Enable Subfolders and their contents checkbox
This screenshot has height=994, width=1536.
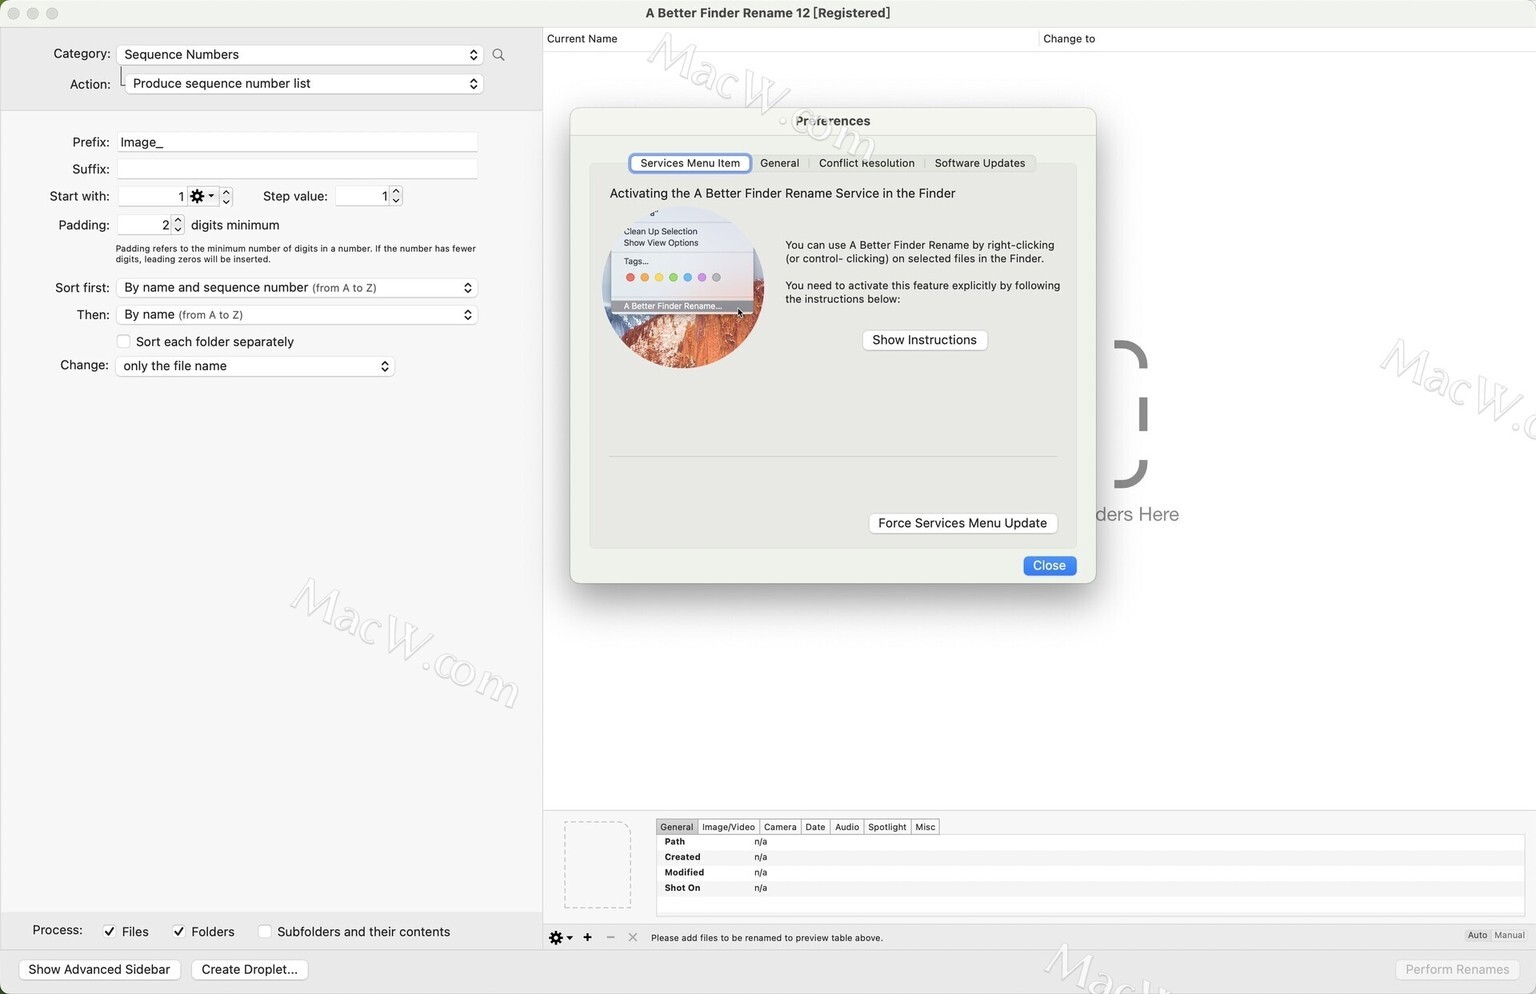(x=265, y=931)
